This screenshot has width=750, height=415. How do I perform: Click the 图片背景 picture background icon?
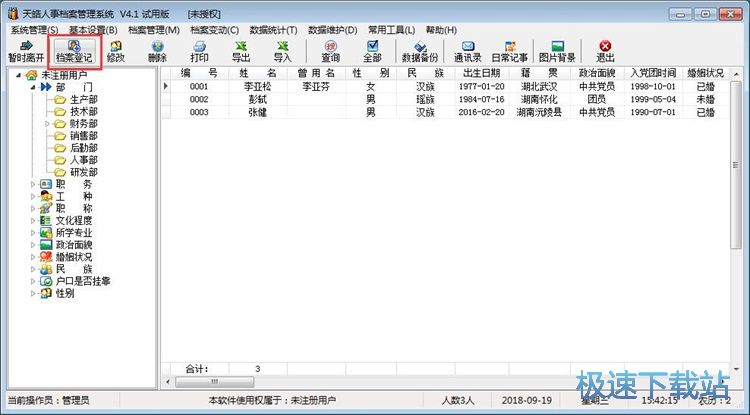tap(557, 51)
